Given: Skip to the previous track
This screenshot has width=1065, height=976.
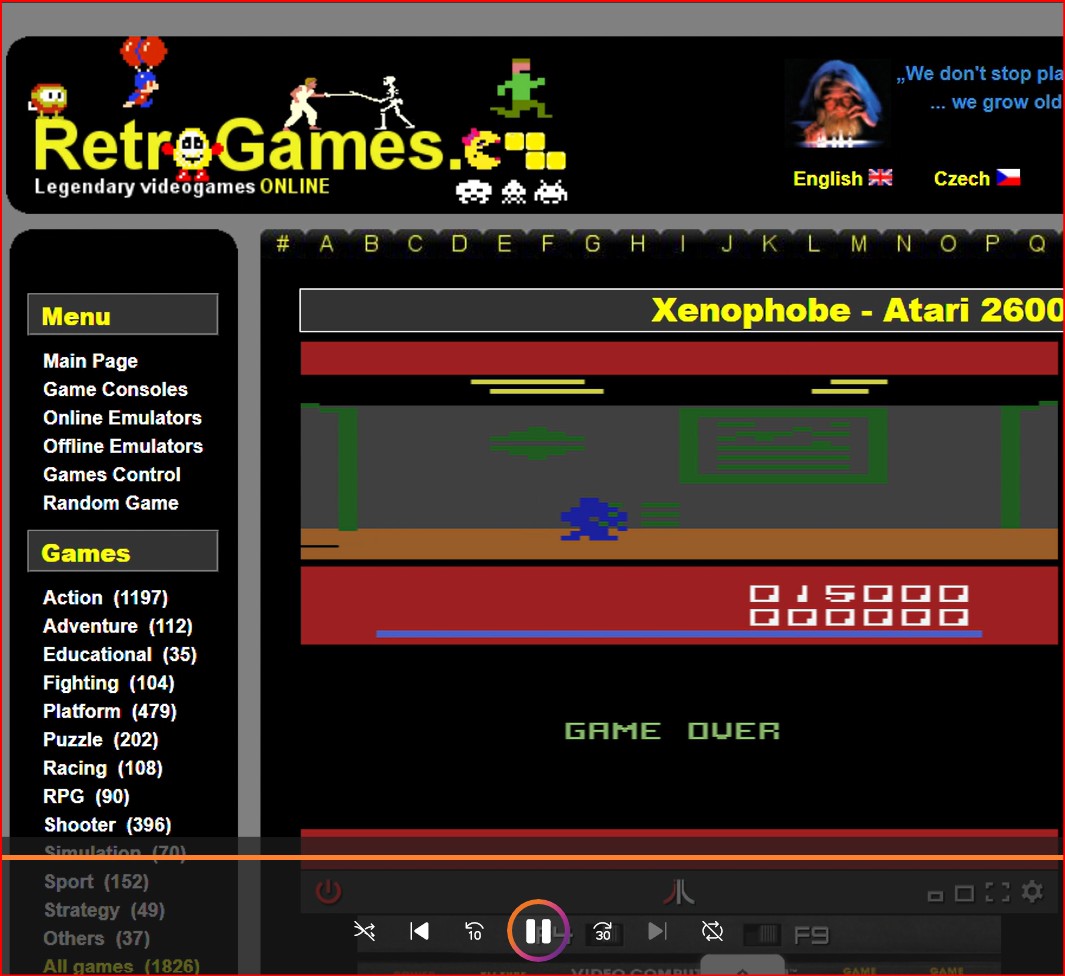Looking at the screenshot, I should click(x=420, y=932).
